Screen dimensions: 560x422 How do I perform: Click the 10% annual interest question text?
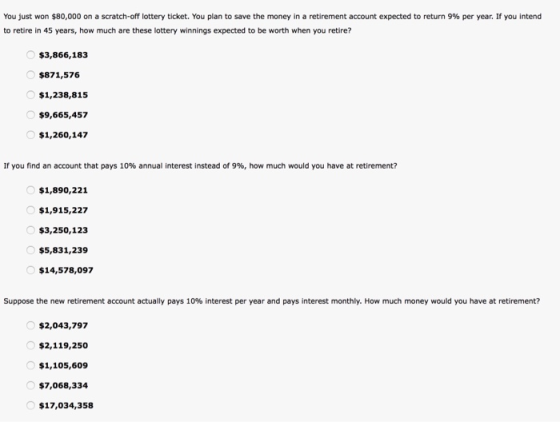click(x=200, y=166)
